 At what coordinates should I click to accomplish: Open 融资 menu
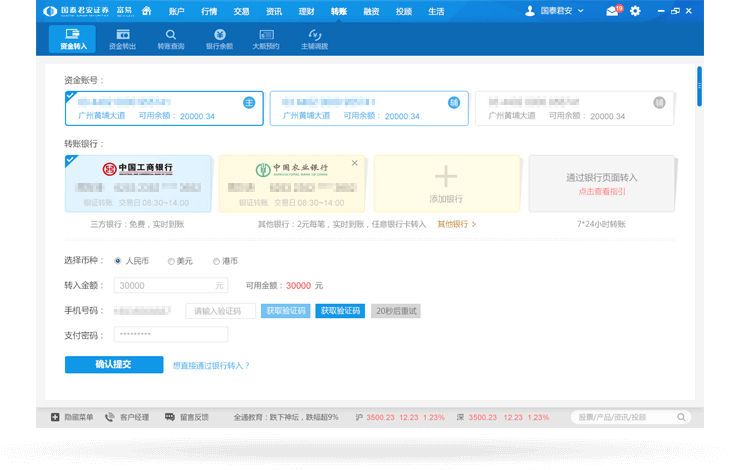[371, 11]
